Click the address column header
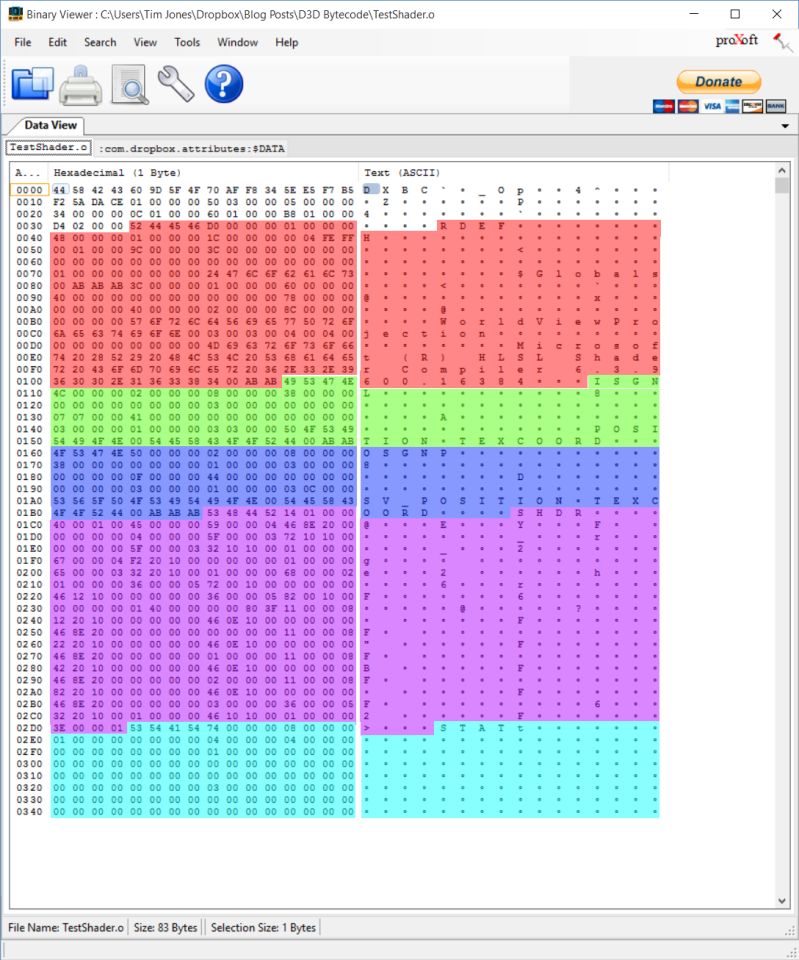Screen dimensions: 799x960 tap(29, 173)
